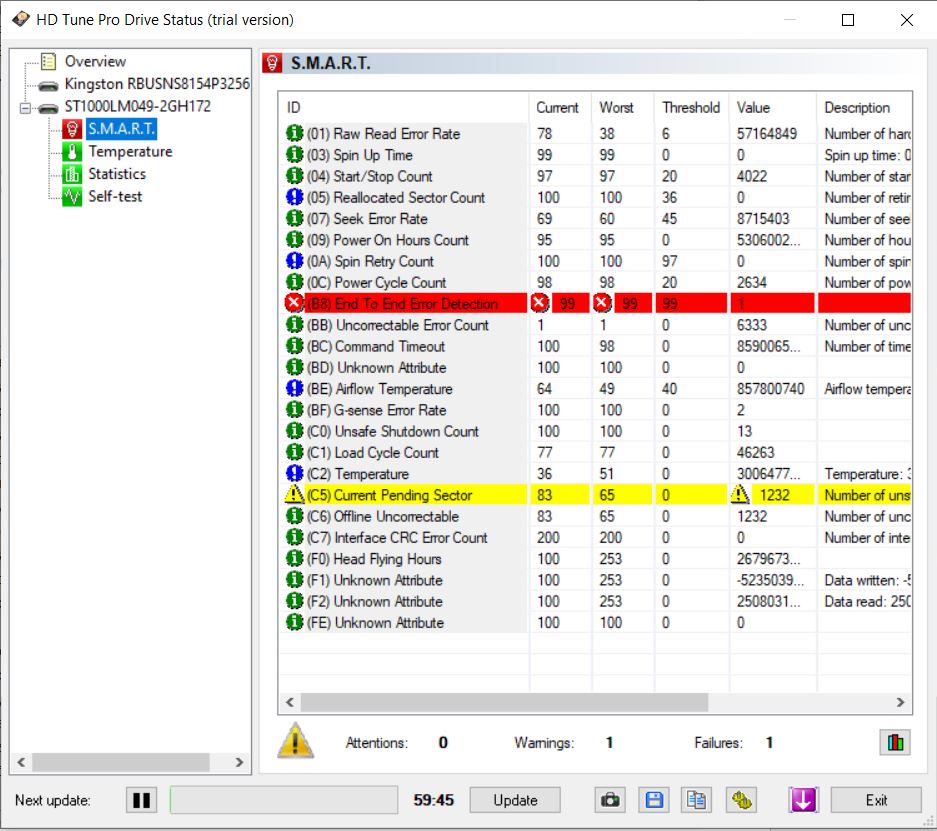Select the (BF) G-sense Error Rate row
Viewport: 937px width, 831px height.
coord(598,410)
